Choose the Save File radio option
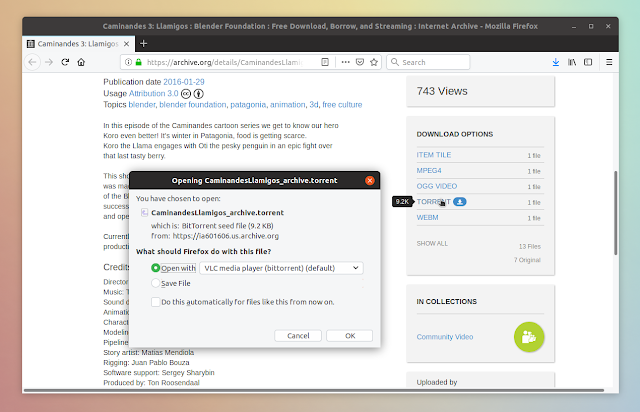Image resolution: width=640 pixels, height=412 pixels. tap(155, 283)
